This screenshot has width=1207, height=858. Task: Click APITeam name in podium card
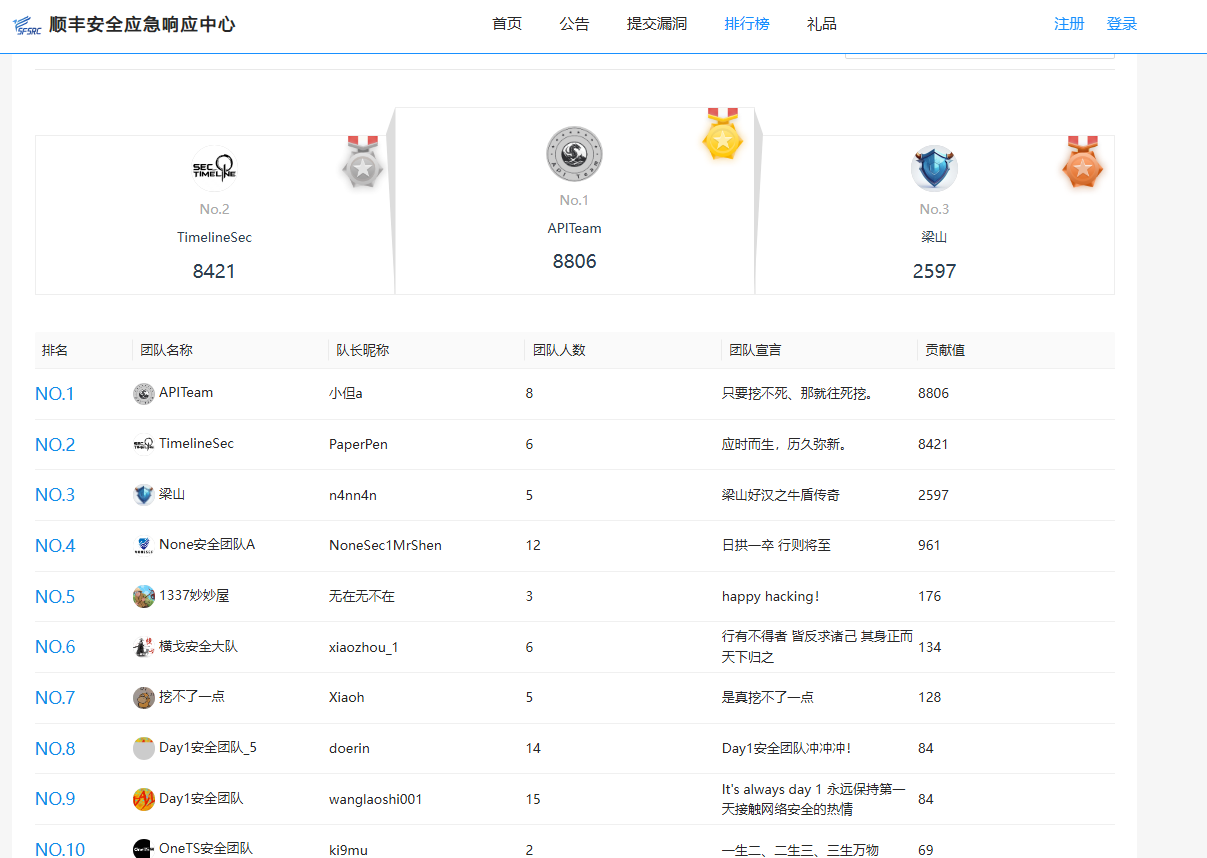point(574,228)
